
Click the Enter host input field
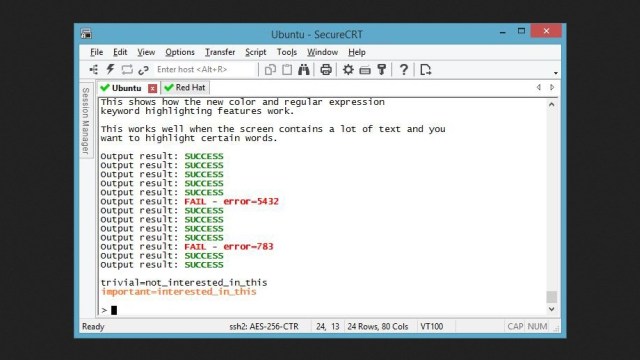pos(204,69)
